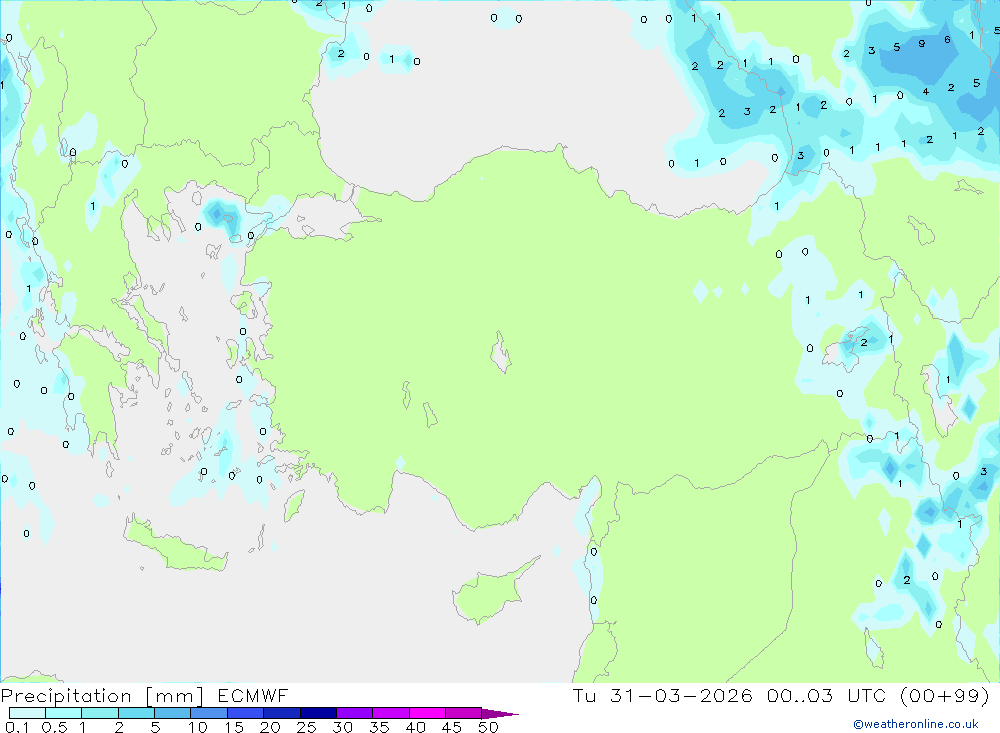Click the "10" legend scale label
This screenshot has height=733, width=1000.
[x=198, y=727]
